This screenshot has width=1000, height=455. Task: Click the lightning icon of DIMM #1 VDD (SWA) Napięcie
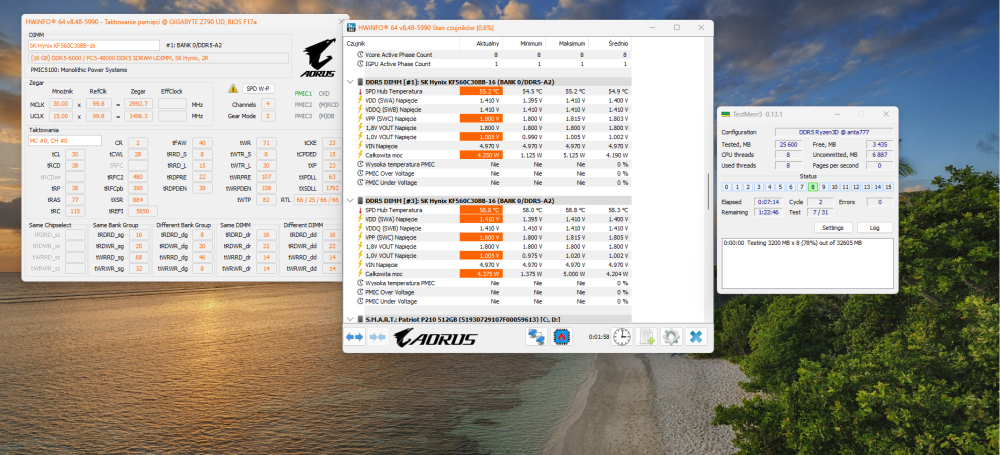click(x=359, y=100)
